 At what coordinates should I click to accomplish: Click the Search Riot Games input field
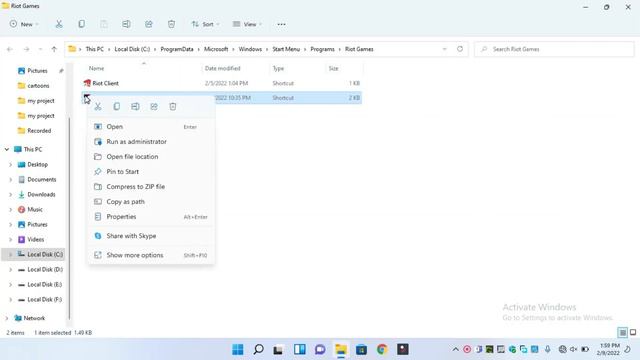point(554,49)
